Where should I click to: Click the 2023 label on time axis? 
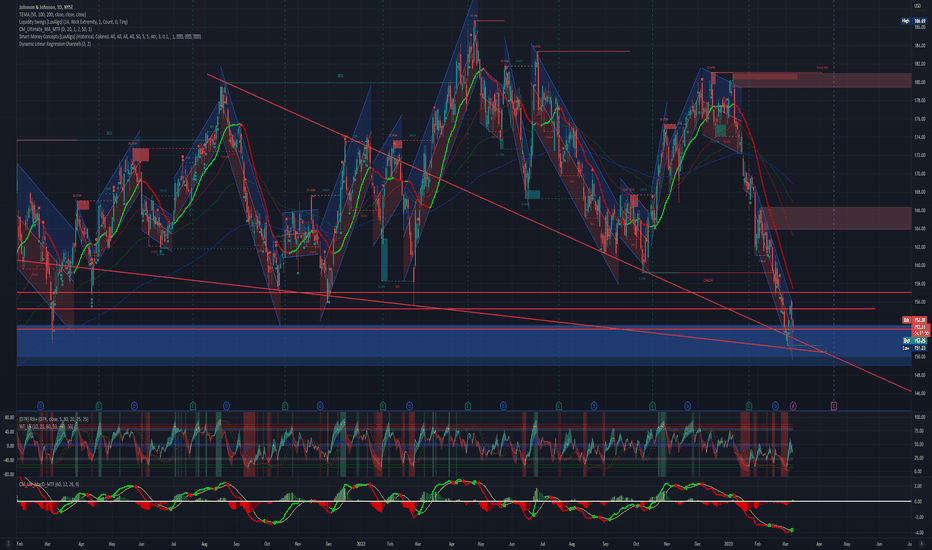tap(729, 544)
